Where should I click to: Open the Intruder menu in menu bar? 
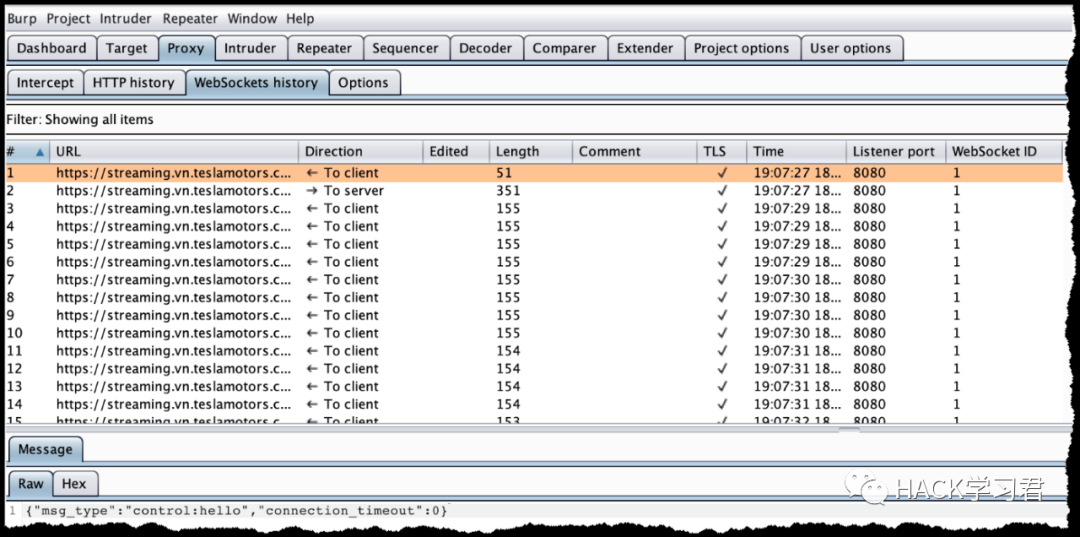pyautogui.click(x=125, y=19)
